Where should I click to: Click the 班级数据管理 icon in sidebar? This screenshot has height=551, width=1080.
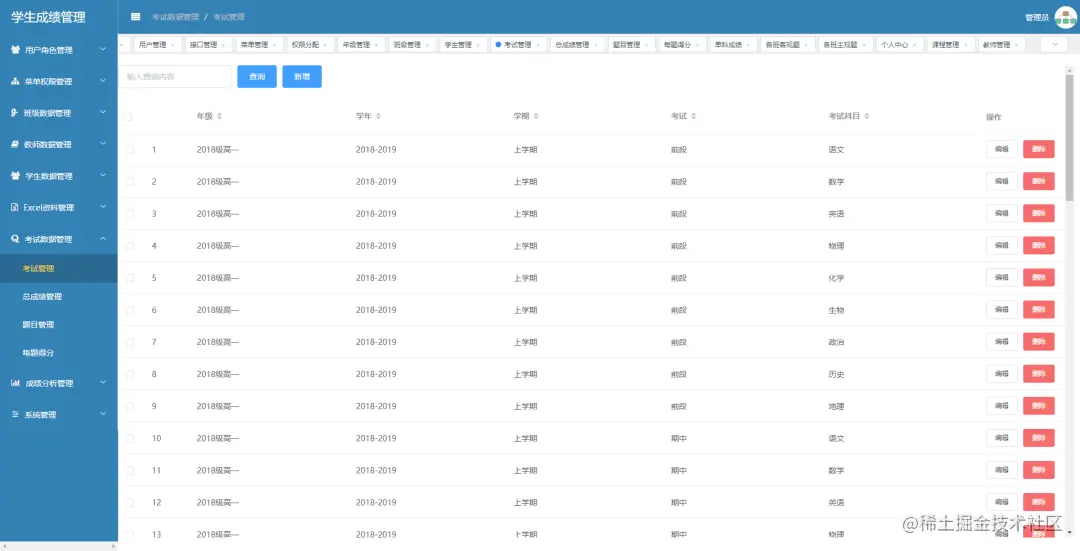(x=14, y=112)
